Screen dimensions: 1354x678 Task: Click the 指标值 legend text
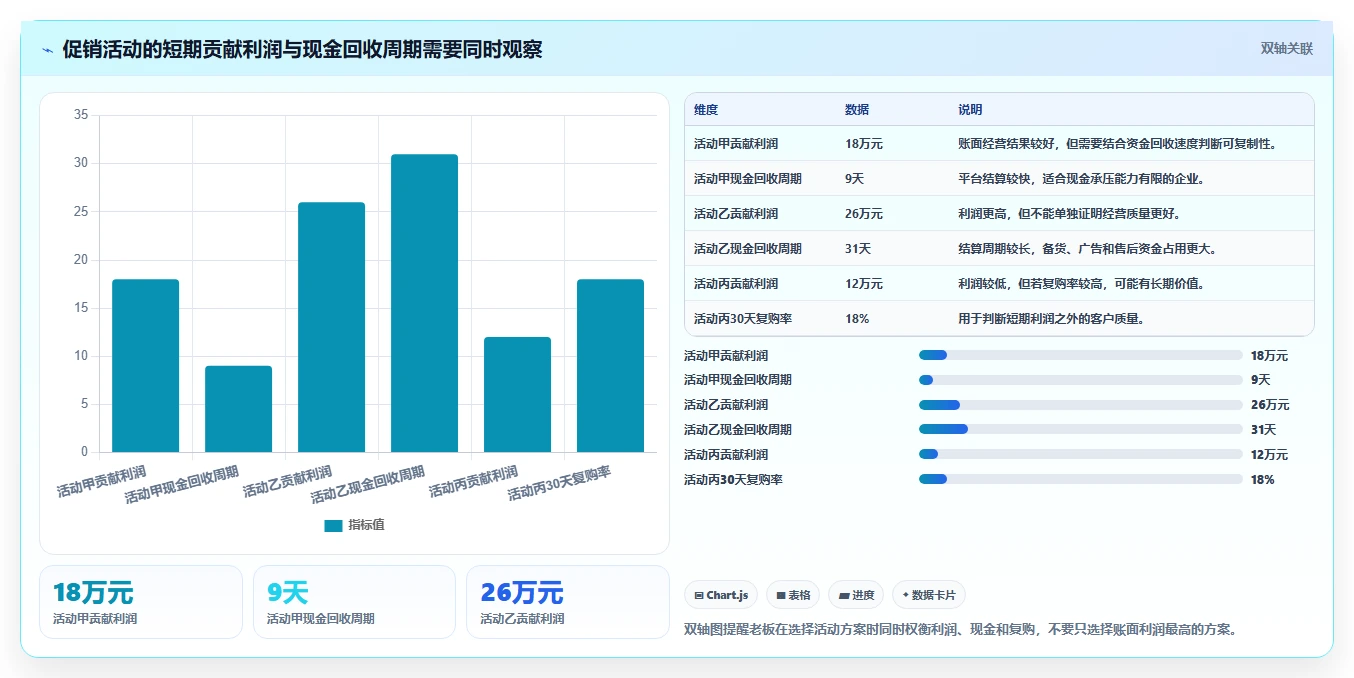point(366,525)
